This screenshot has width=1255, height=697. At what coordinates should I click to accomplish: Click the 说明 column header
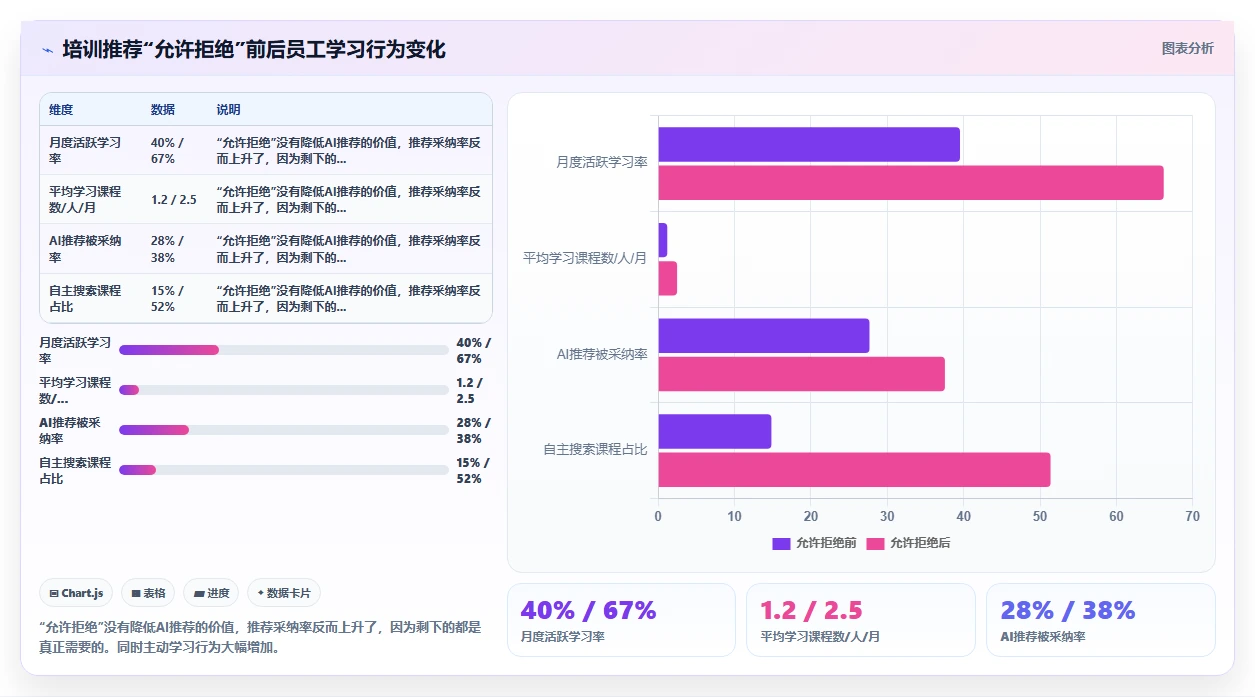(228, 110)
